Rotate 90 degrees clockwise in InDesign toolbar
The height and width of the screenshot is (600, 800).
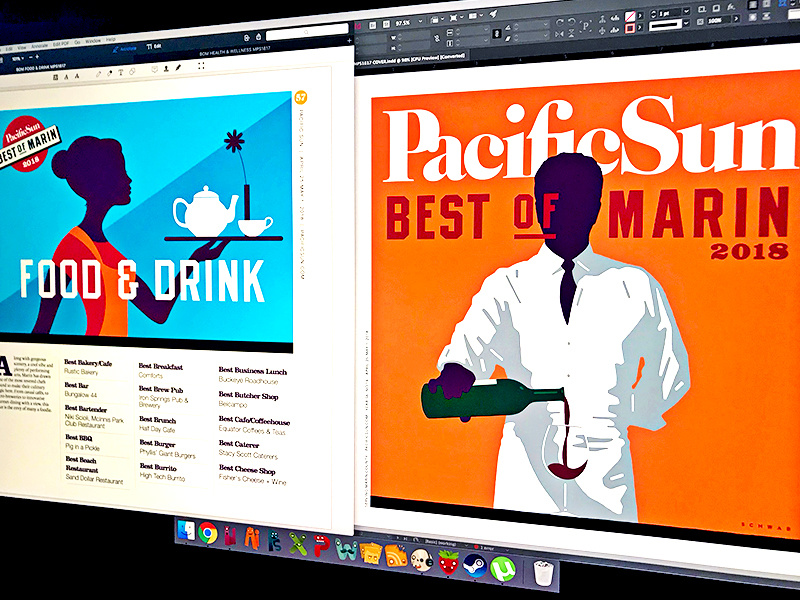coord(560,21)
